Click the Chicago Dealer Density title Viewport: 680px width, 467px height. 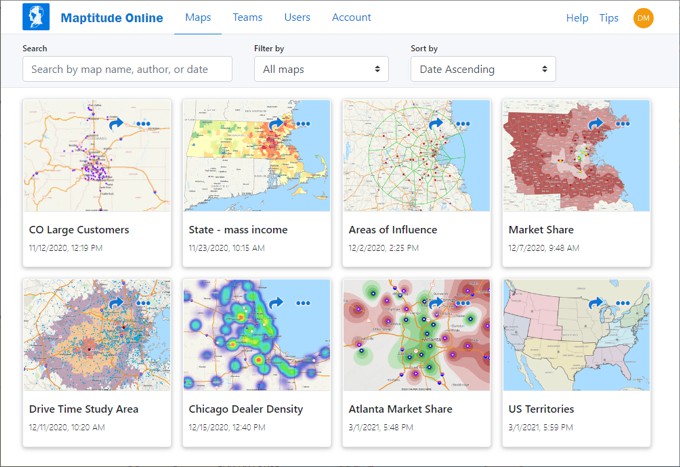click(x=246, y=409)
